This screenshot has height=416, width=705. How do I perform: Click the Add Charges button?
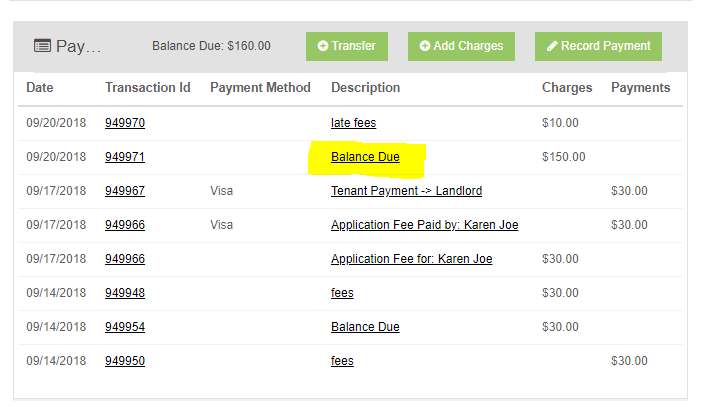tap(461, 46)
